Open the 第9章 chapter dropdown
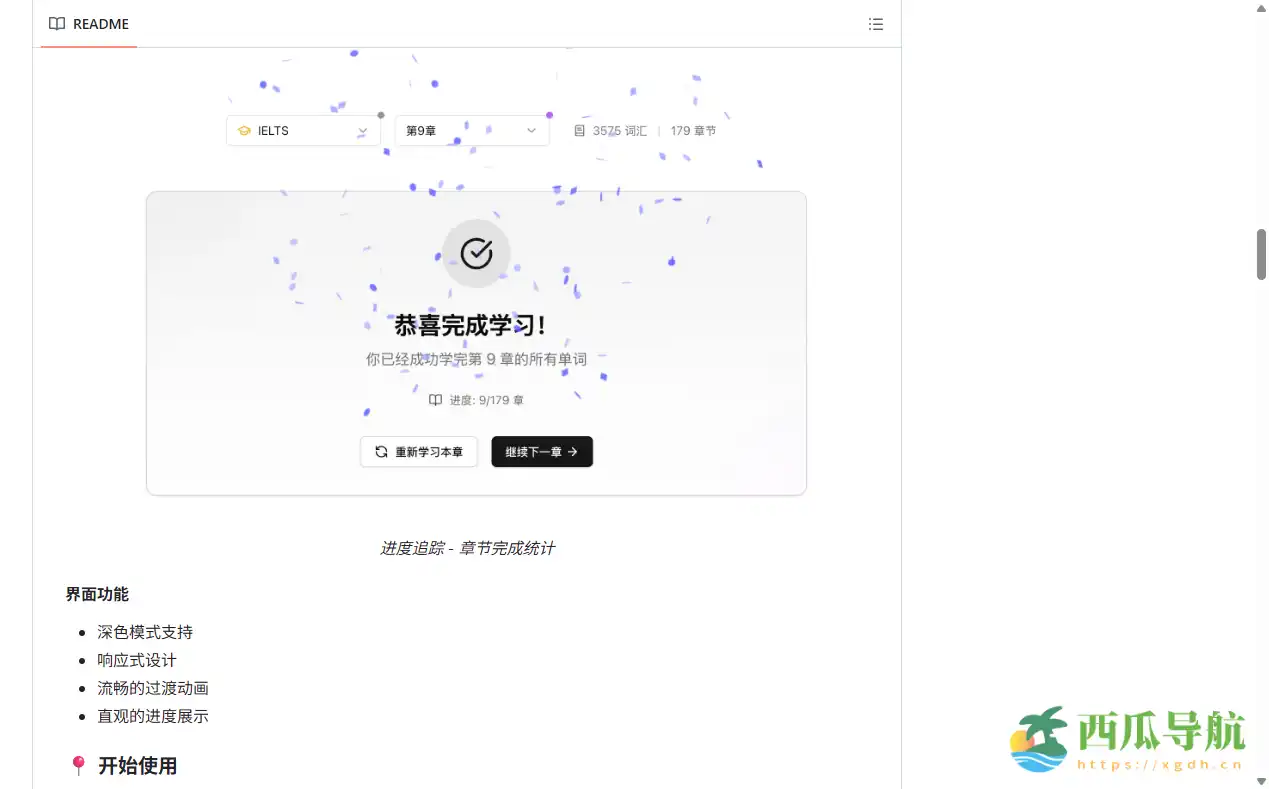This screenshot has height=789, width=1269. pyautogui.click(x=471, y=130)
